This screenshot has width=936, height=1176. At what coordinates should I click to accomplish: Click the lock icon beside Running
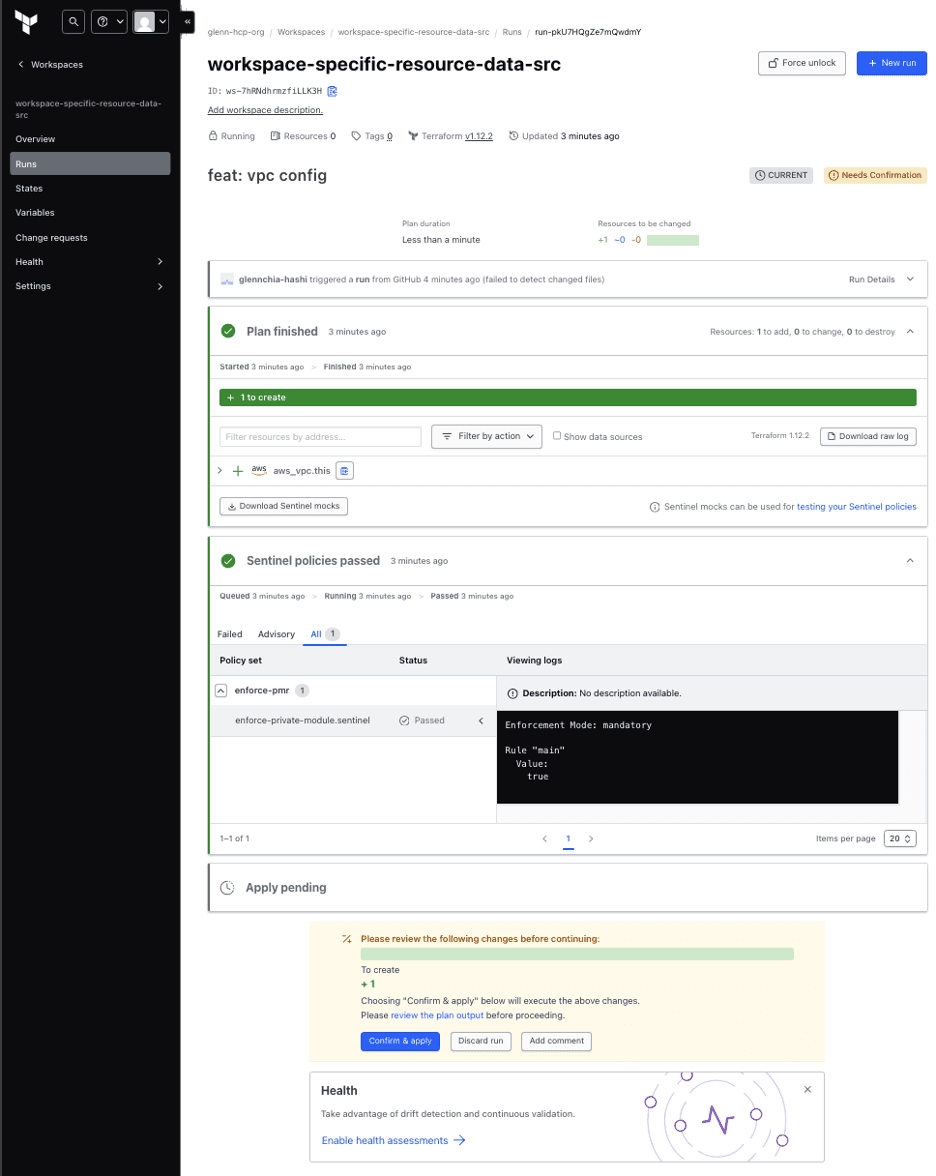212,136
